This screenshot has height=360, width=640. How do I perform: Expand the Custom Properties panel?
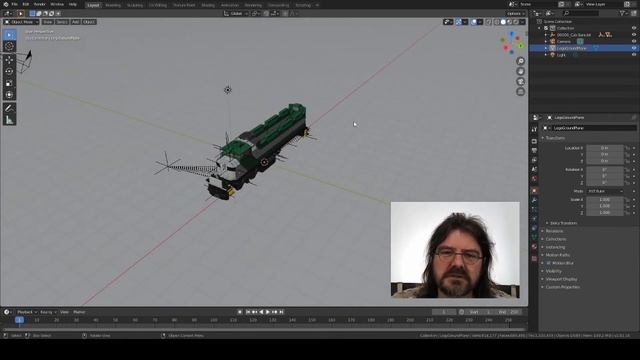pos(561,287)
